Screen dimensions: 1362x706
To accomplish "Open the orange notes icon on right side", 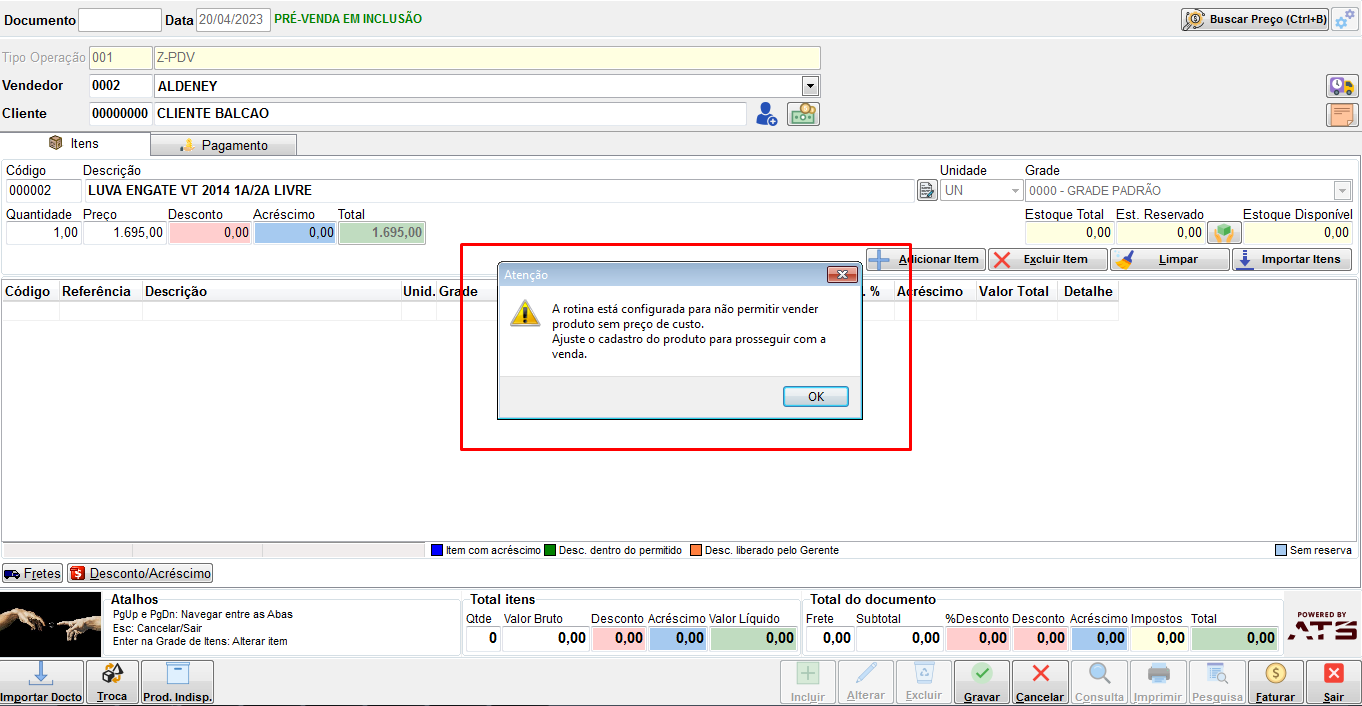I will pyautogui.click(x=1342, y=114).
